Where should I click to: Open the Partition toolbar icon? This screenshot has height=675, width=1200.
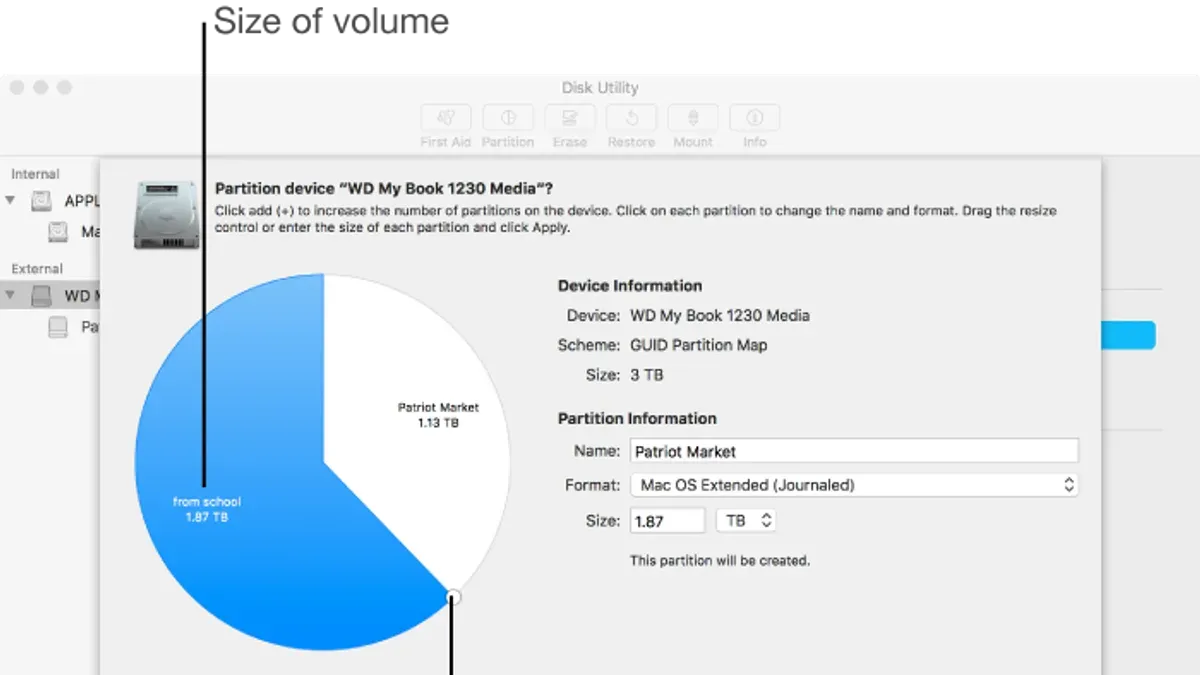(508, 117)
